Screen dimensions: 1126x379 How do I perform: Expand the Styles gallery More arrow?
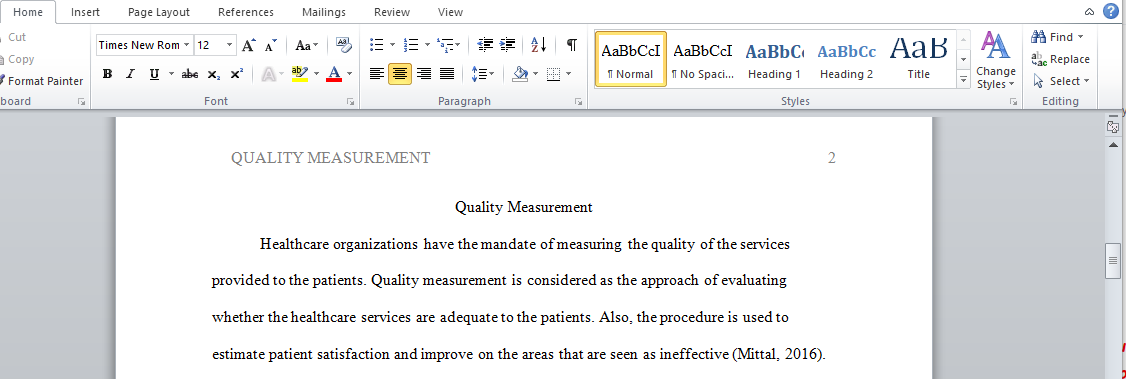(x=964, y=81)
